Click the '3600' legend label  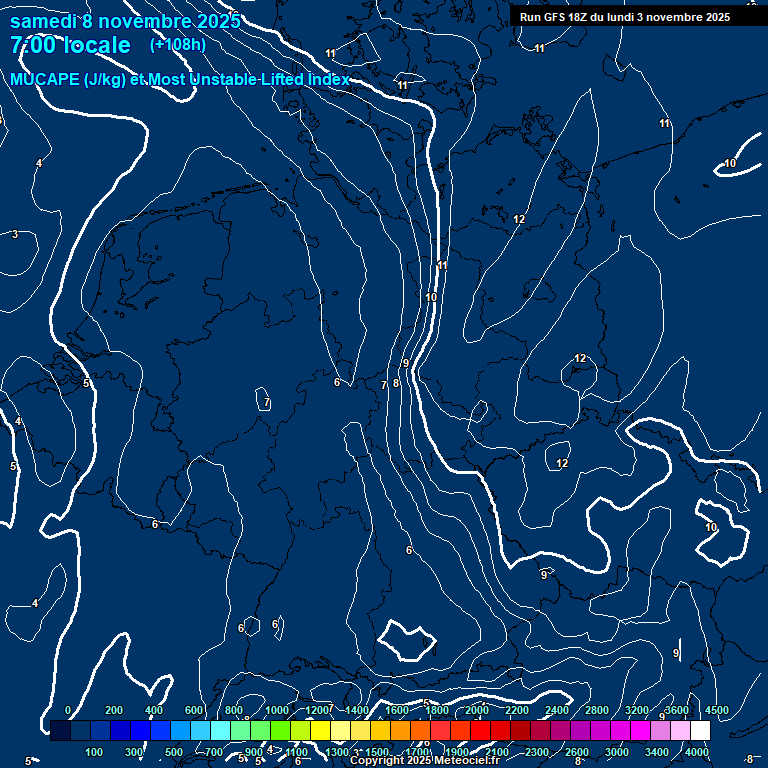(677, 710)
